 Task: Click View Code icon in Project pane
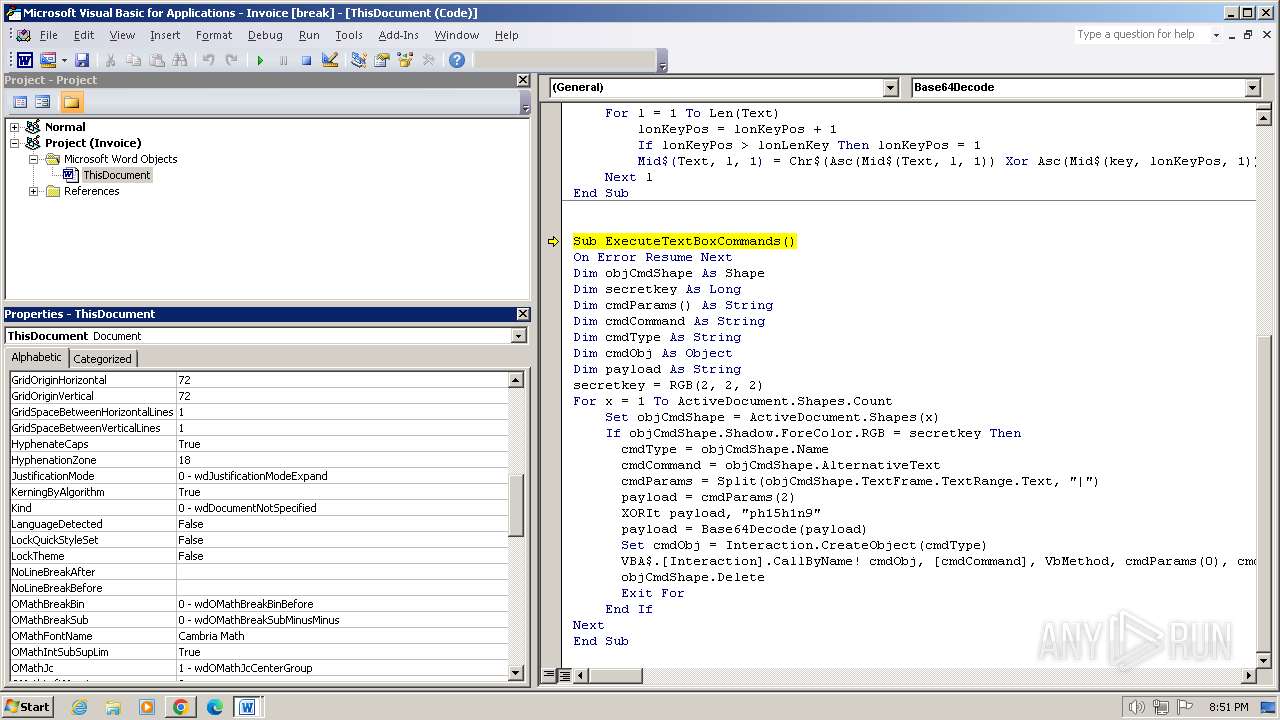[20, 102]
